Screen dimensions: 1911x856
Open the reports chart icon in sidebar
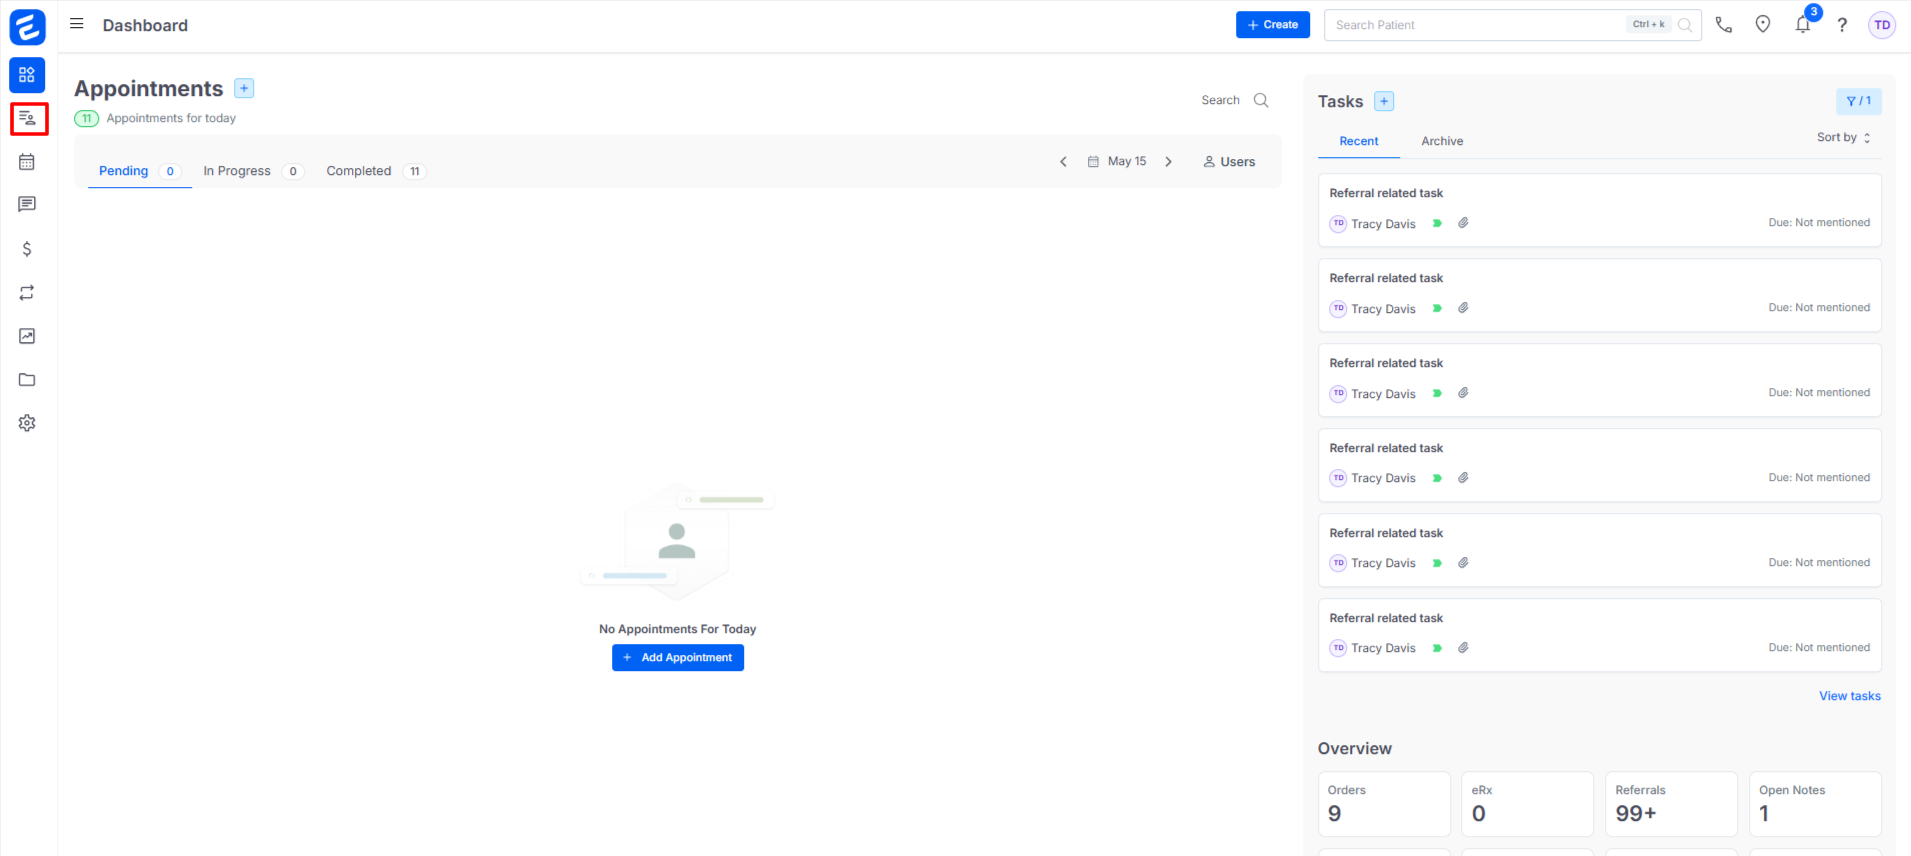tap(27, 336)
